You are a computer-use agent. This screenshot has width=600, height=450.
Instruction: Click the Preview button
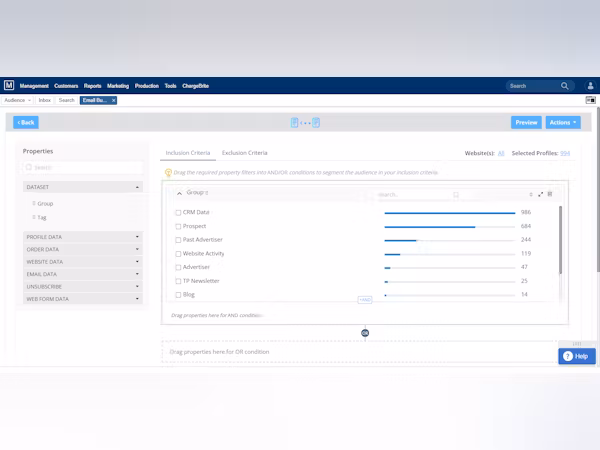pyautogui.click(x=525, y=122)
